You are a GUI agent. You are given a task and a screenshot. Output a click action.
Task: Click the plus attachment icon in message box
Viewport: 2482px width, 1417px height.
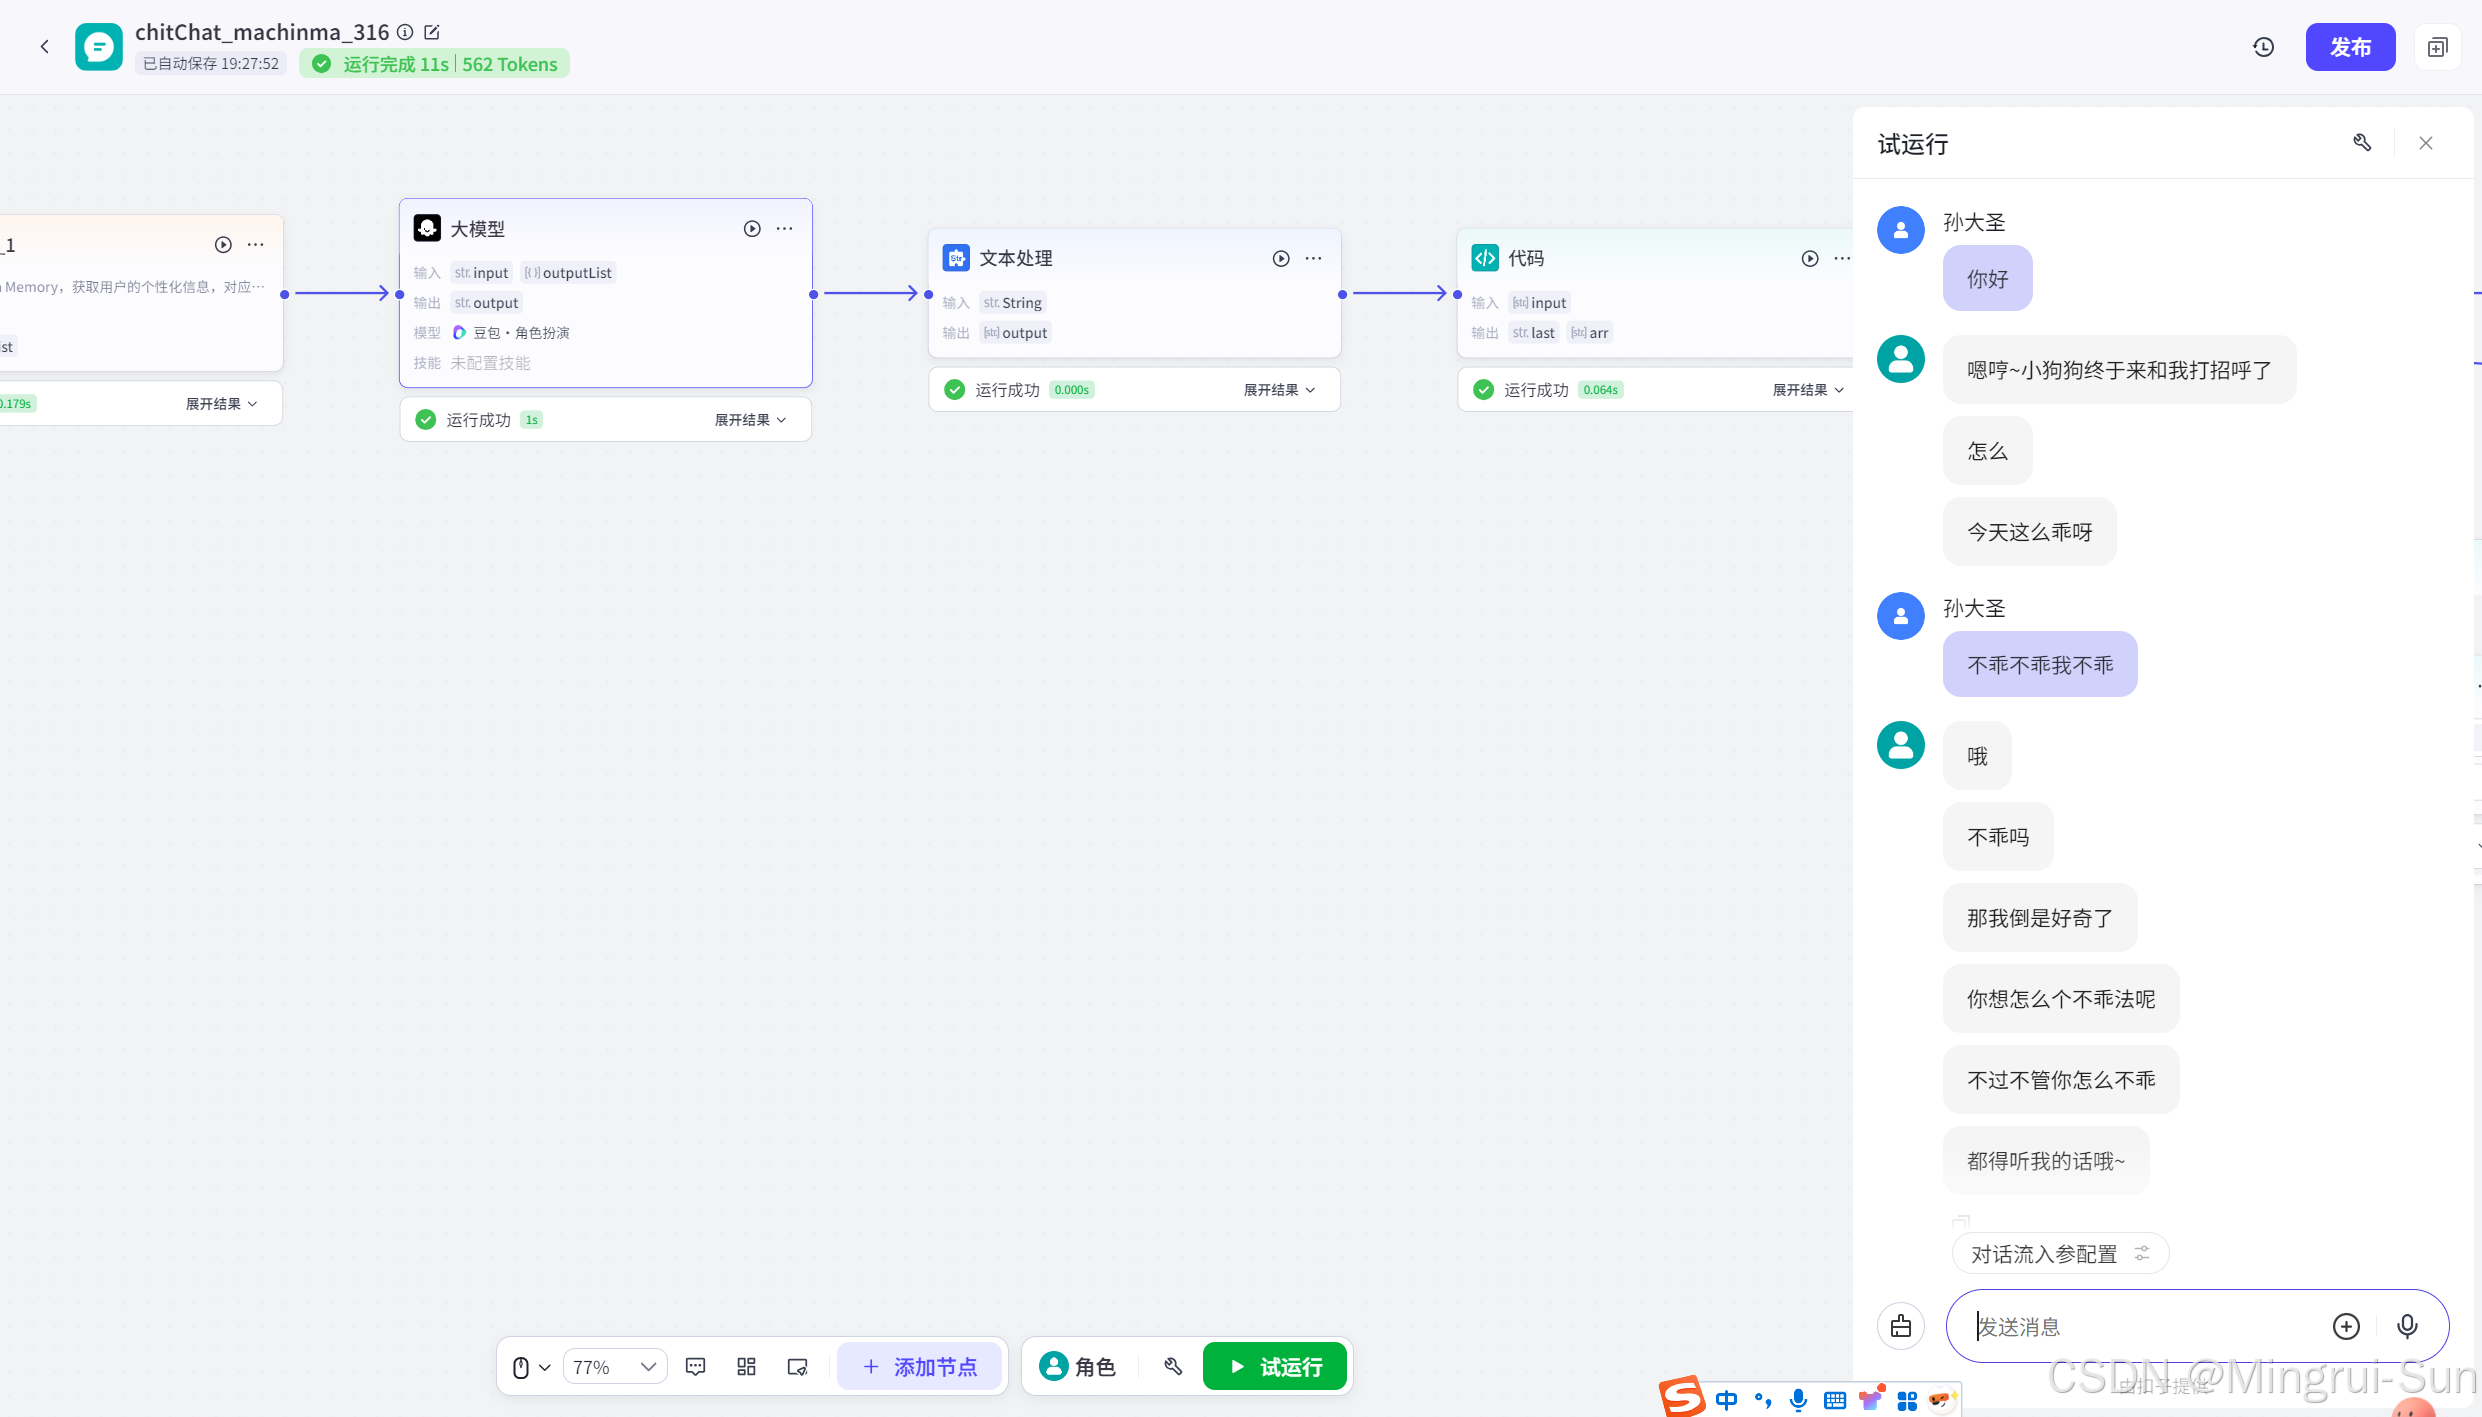pyautogui.click(x=2346, y=1326)
